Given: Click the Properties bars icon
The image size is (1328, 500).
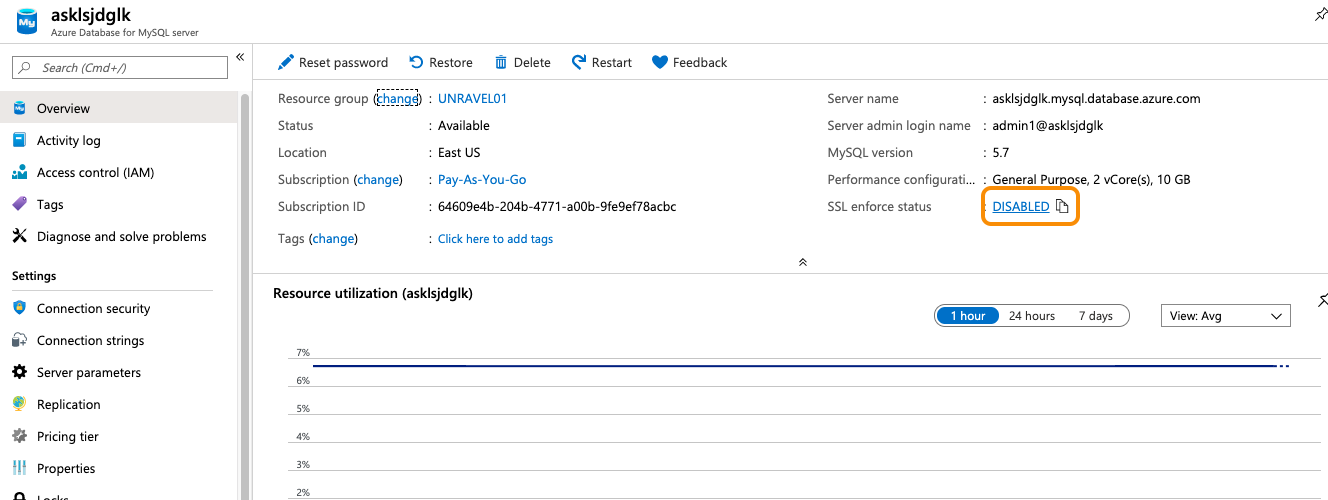Looking at the screenshot, I should click(19, 468).
